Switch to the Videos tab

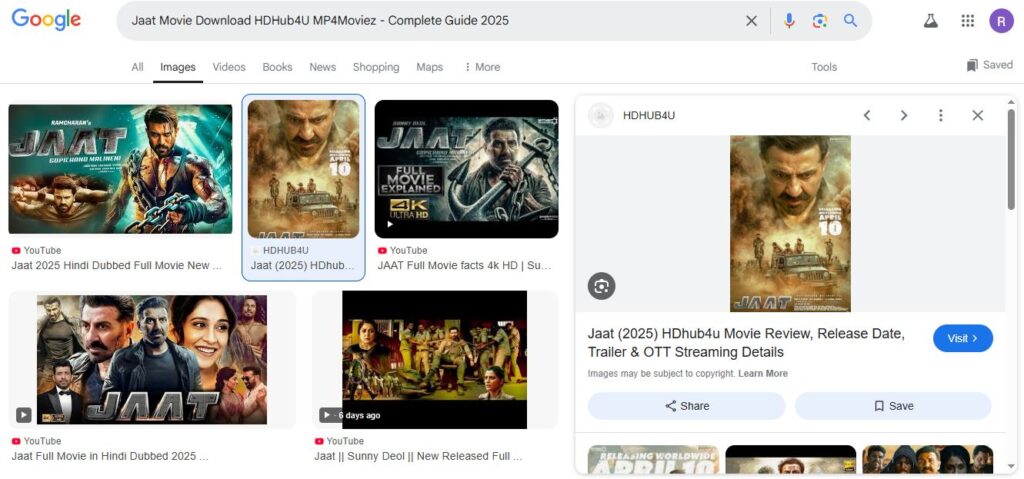[x=229, y=67]
